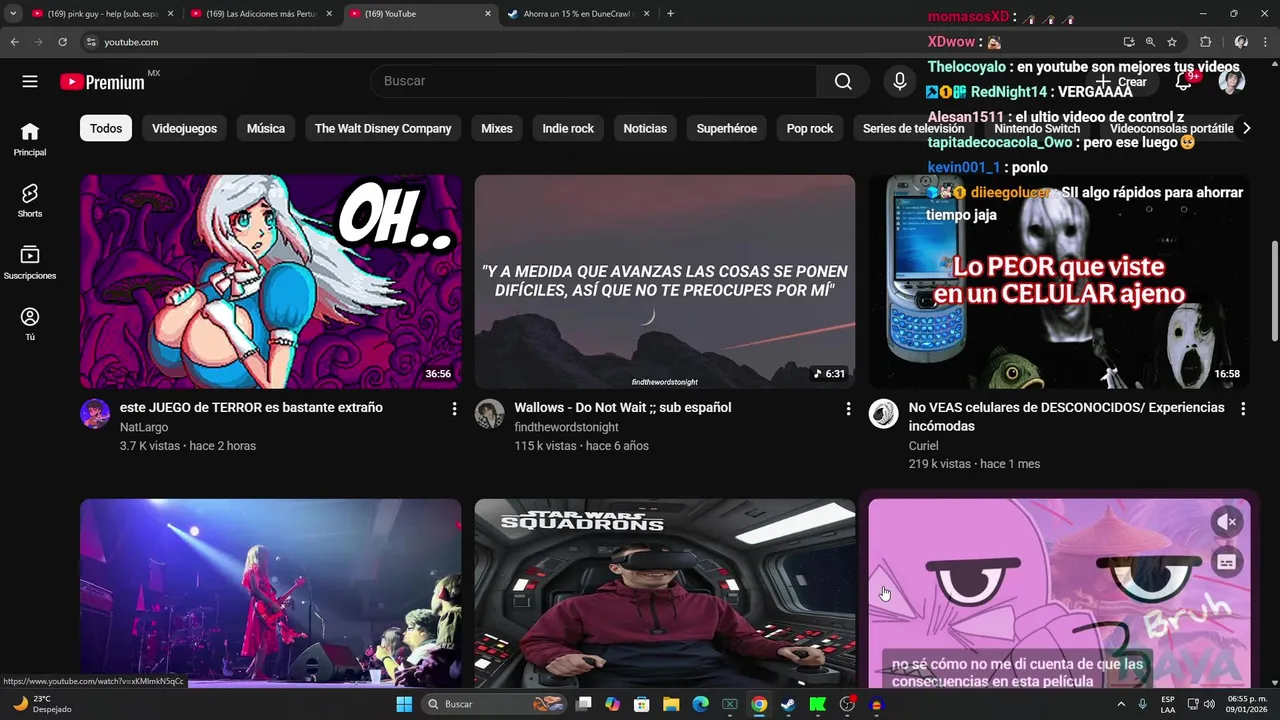Switch to Las Adicciones más Perturbadoras tab

(x=261, y=14)
